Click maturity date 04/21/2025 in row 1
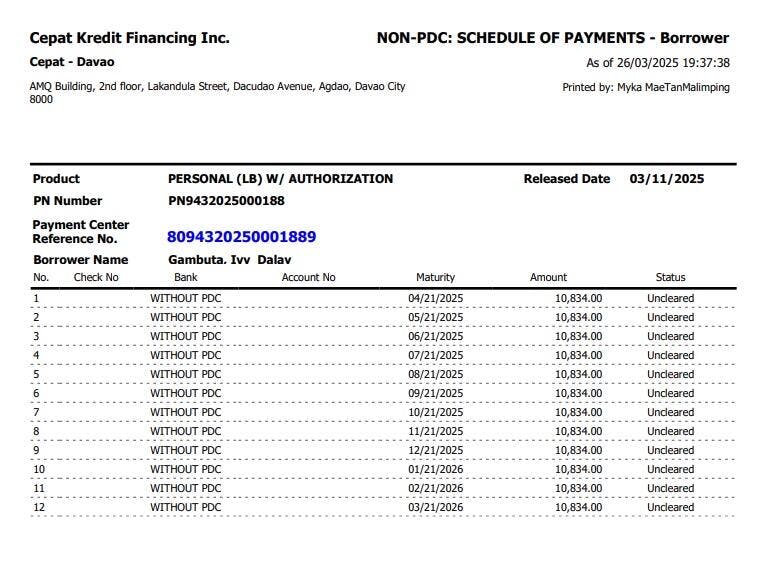The image size is (766, 580). pos(436,298)
